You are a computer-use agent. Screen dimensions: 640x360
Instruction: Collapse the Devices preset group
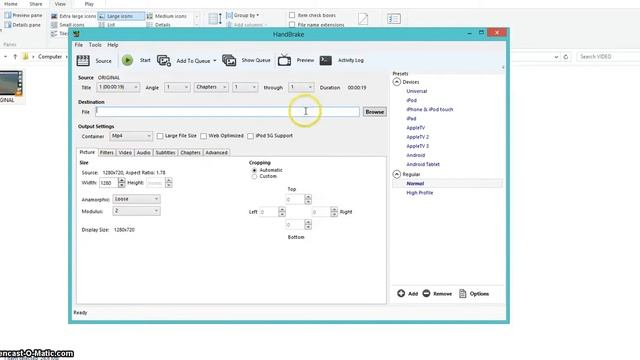click(397, 82)
